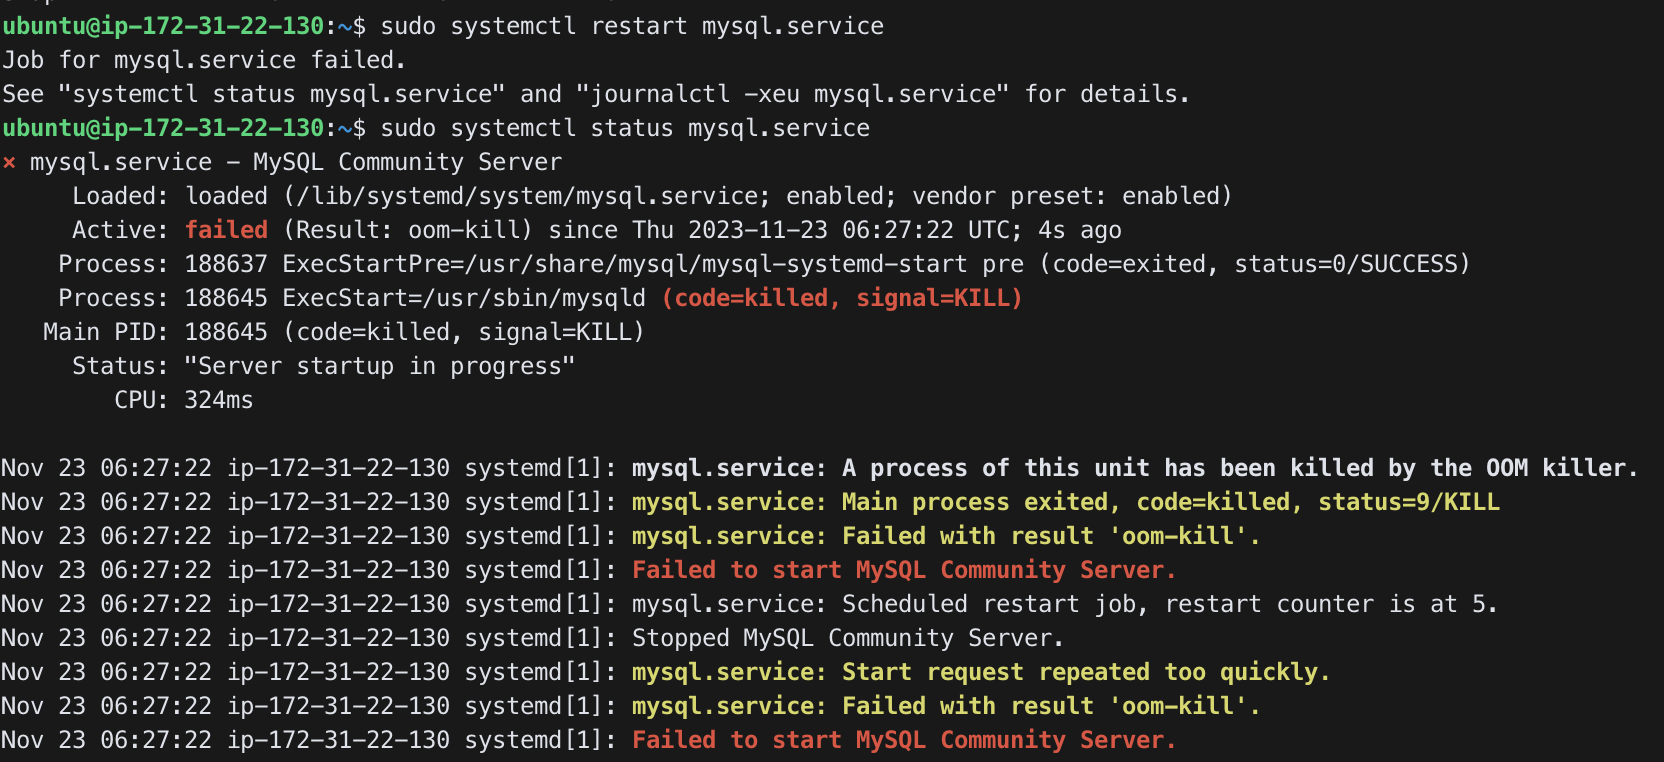1664x762 pixels.
Task: Click the first 'Failed with result oom-kill' log line
Action: (x=946, y=536)
